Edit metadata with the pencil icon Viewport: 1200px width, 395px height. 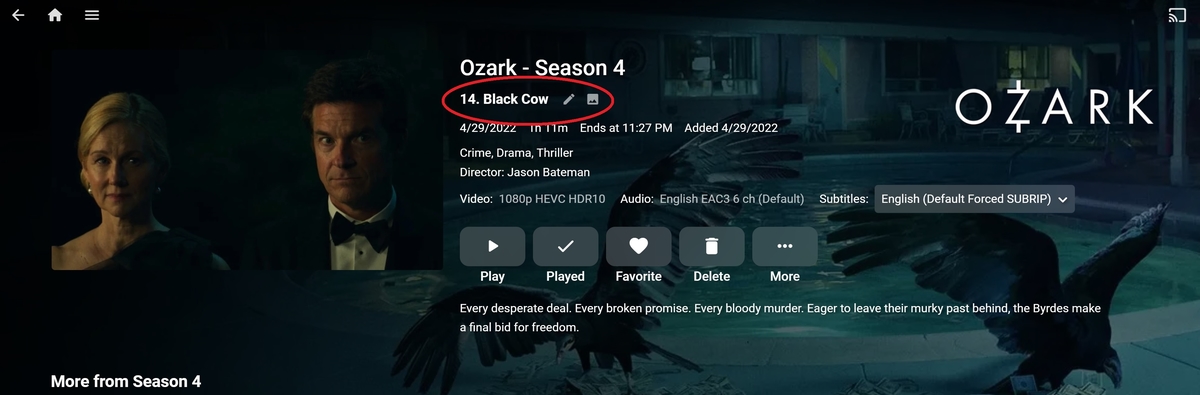click(x=569, y=100)
